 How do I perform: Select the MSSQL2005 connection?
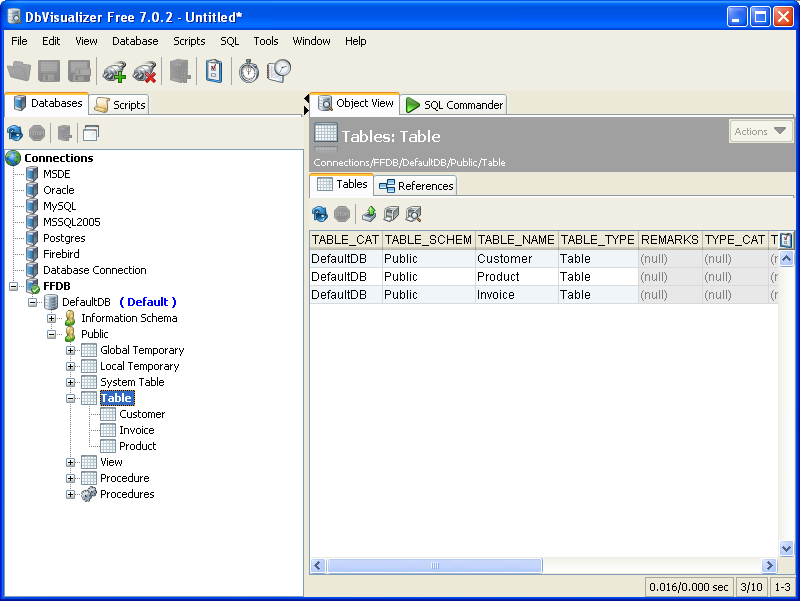pos(71,222)
